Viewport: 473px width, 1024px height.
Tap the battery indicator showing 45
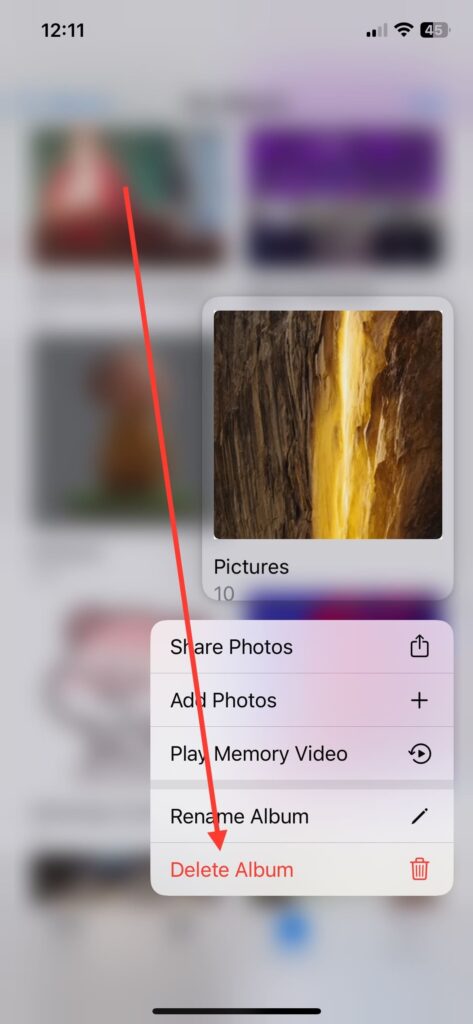tap(434, 30)
